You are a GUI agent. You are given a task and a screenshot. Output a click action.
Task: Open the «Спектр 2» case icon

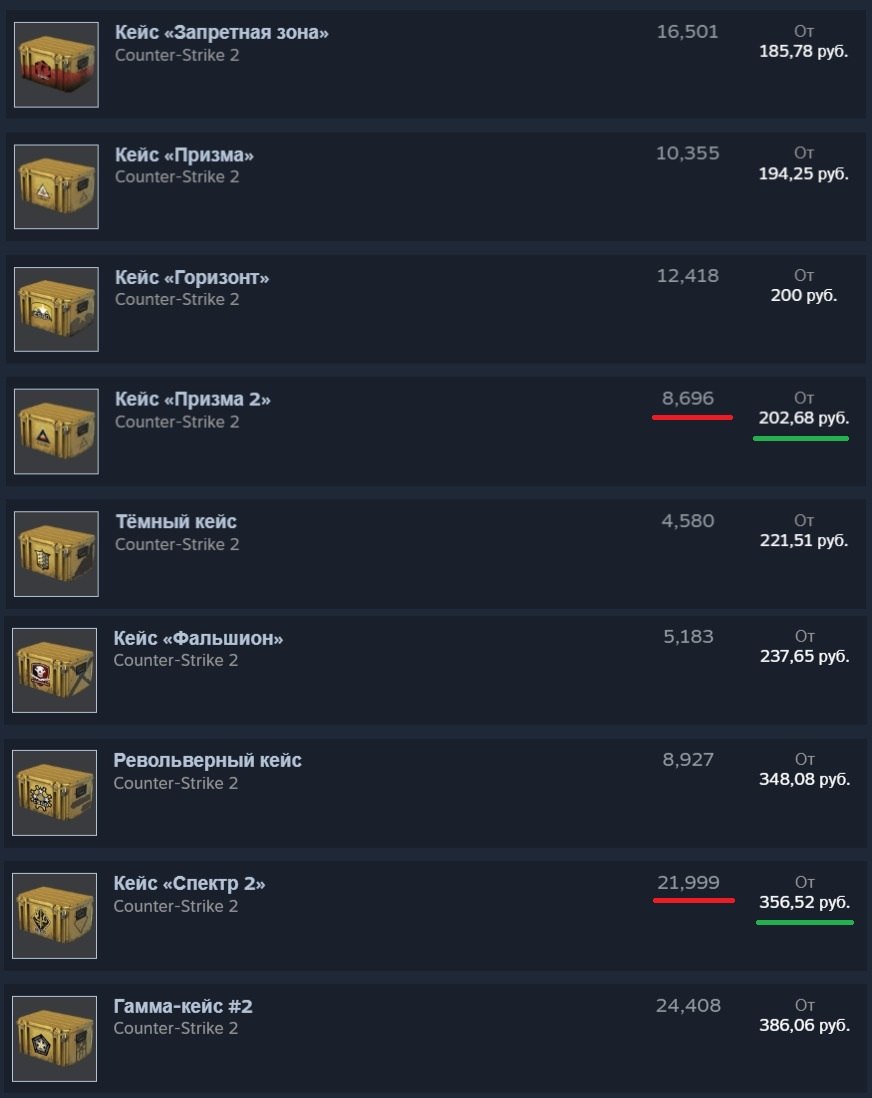point(55,915)
